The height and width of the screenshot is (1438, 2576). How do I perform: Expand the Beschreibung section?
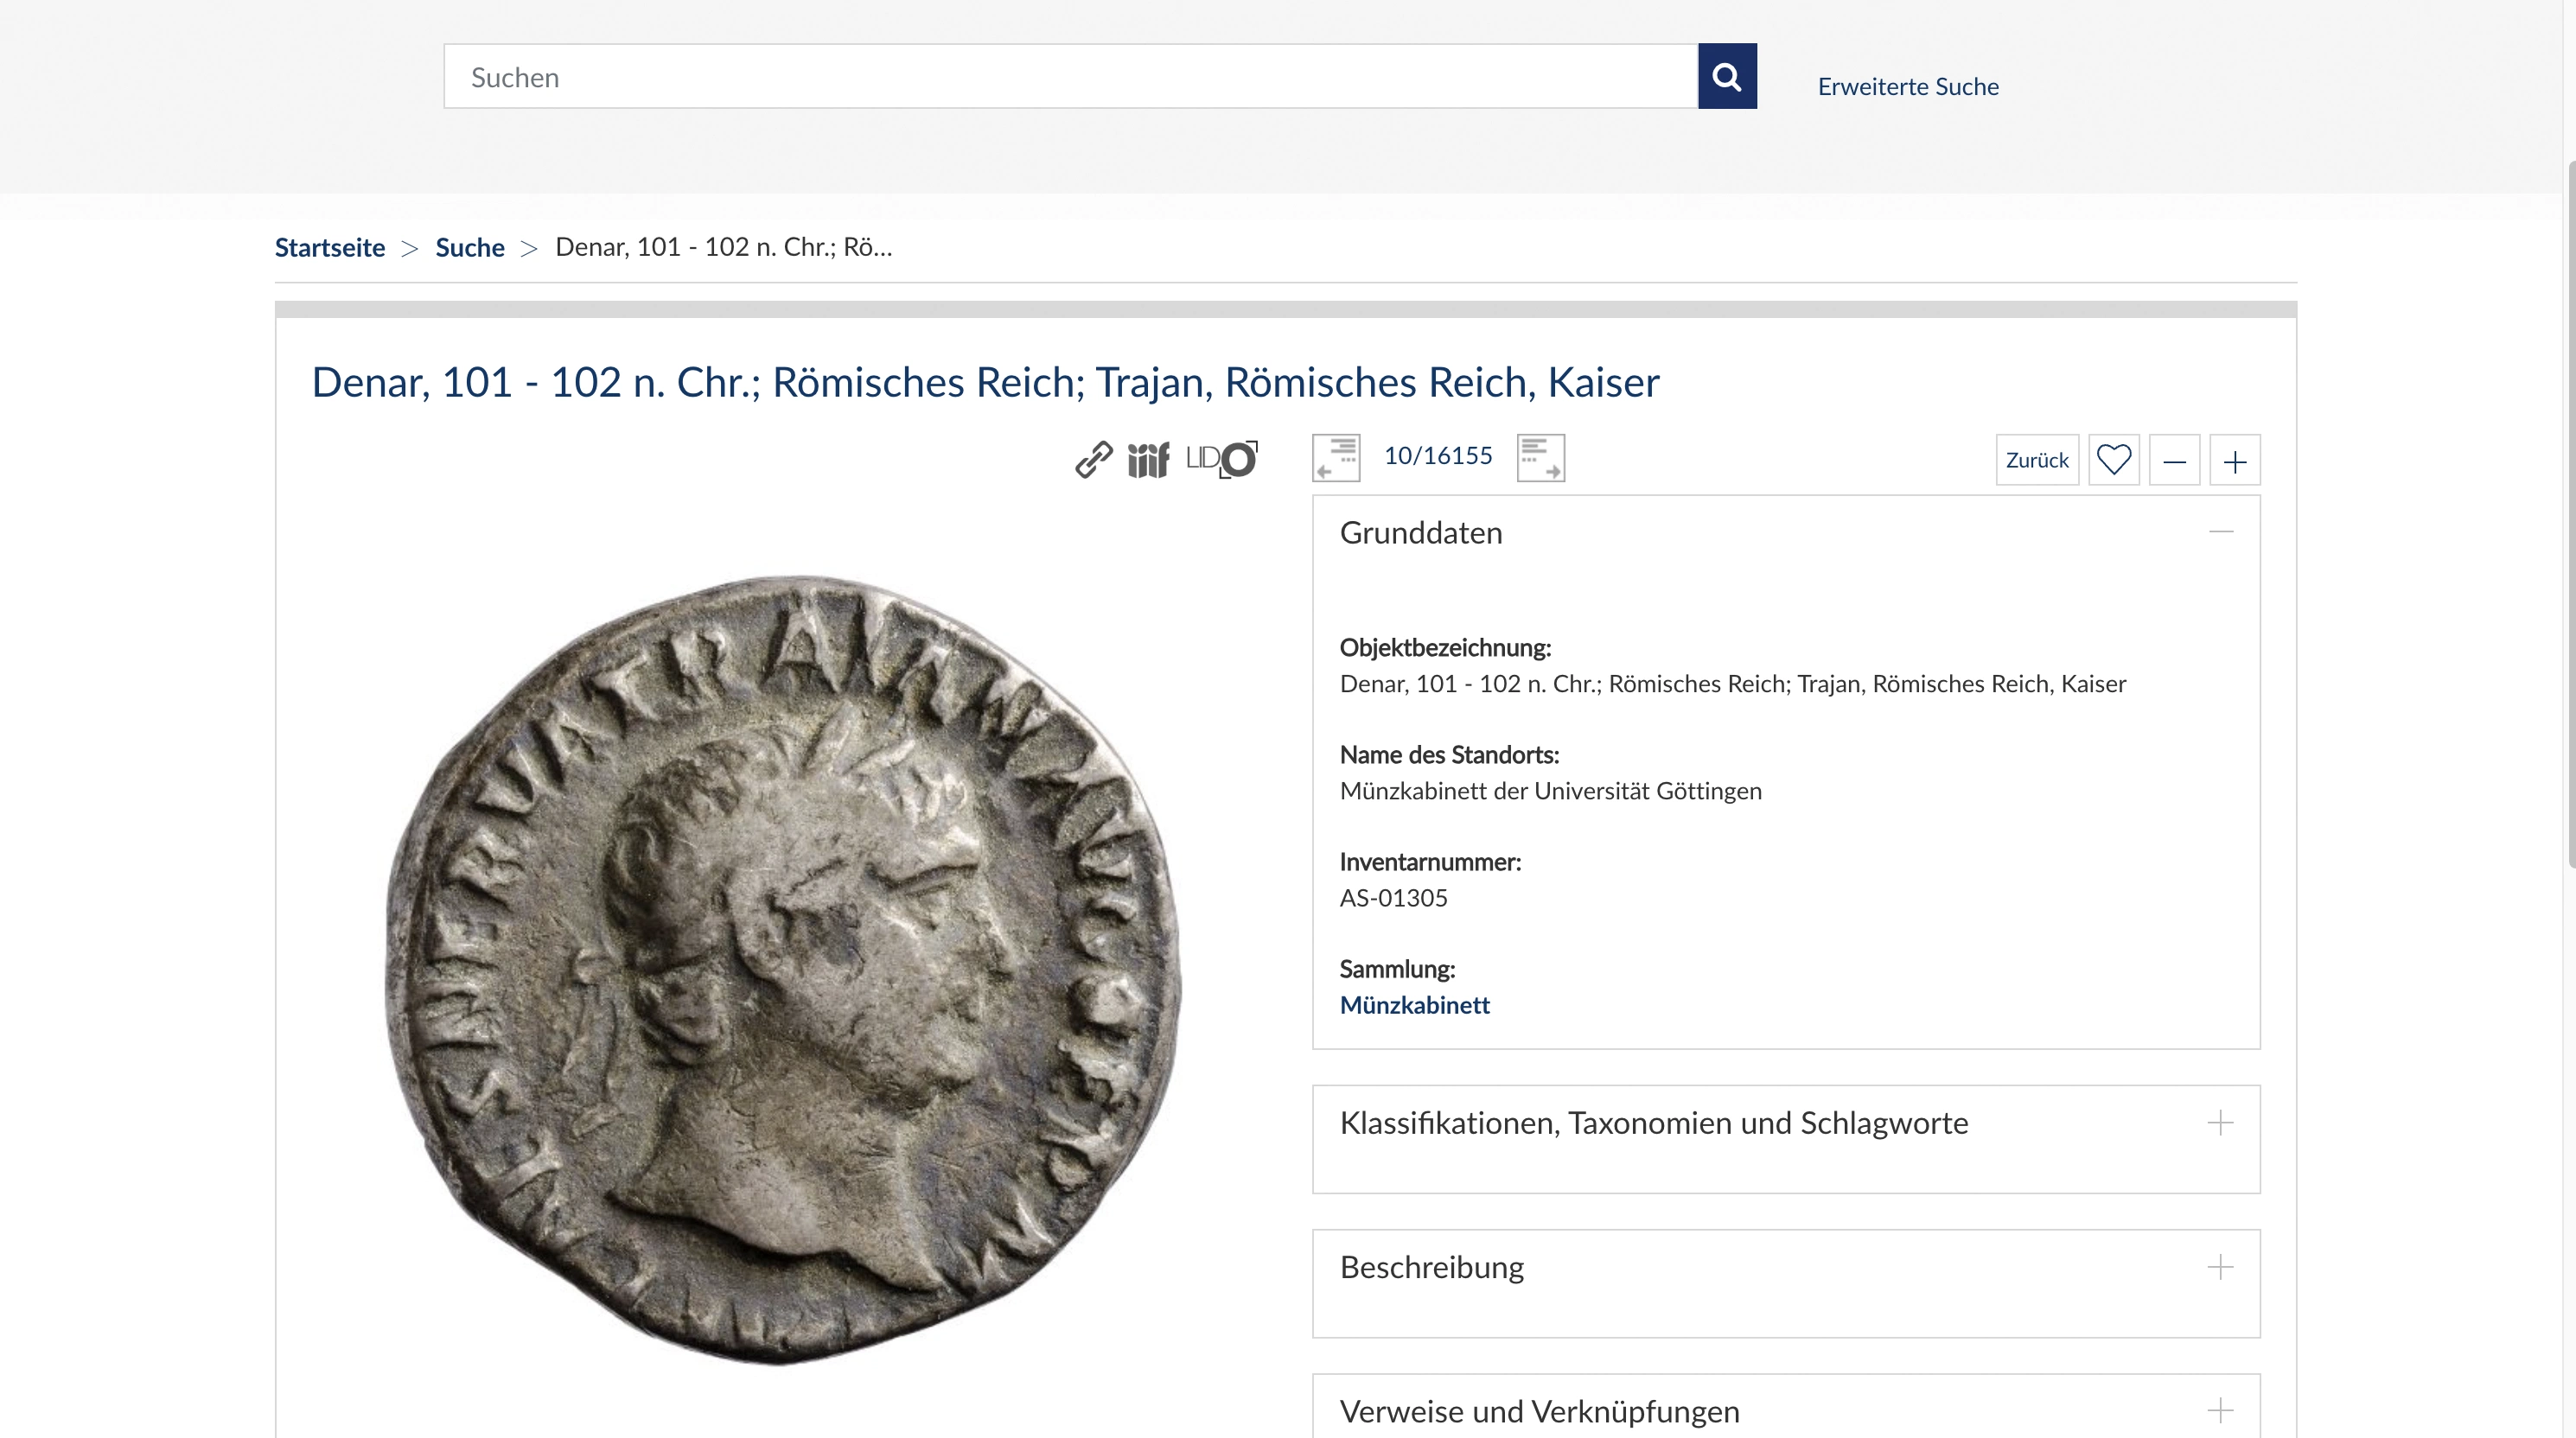click(x=2220, y=1267)
